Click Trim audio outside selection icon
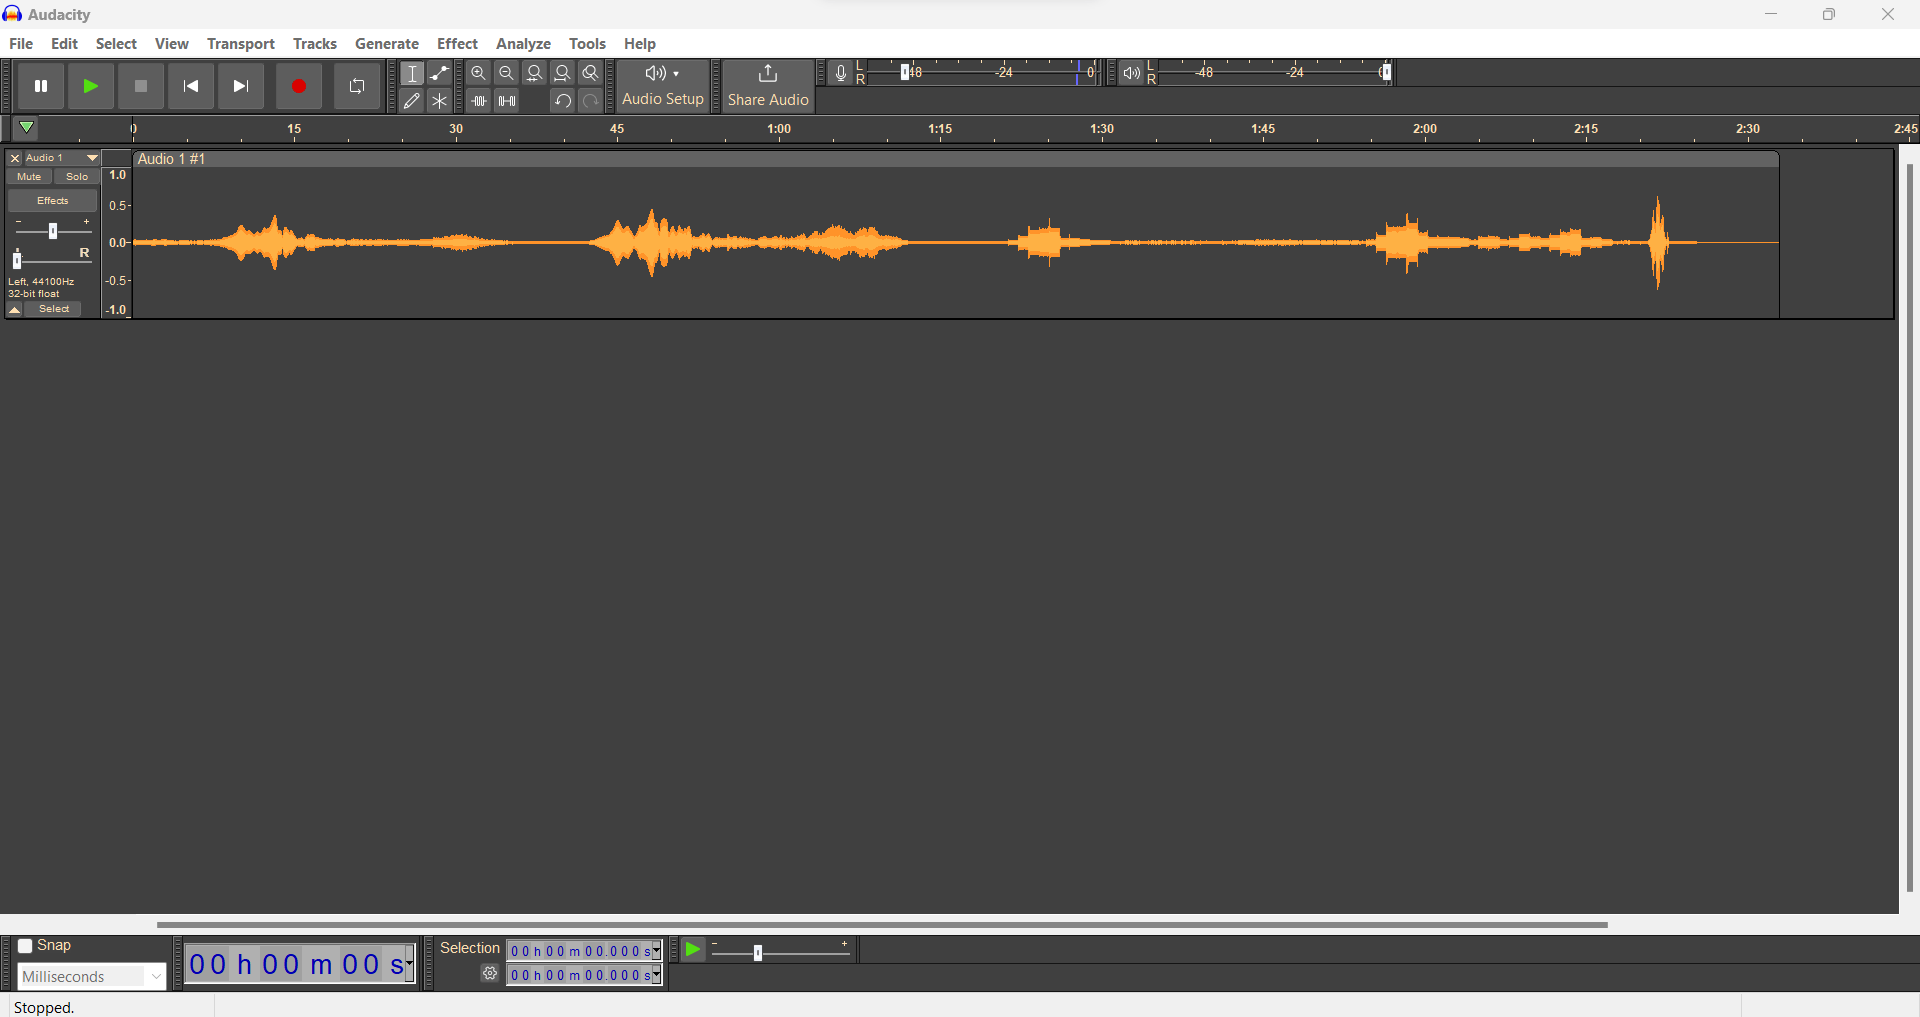Screen dimensions: 1920x1017 click(479, 101)
